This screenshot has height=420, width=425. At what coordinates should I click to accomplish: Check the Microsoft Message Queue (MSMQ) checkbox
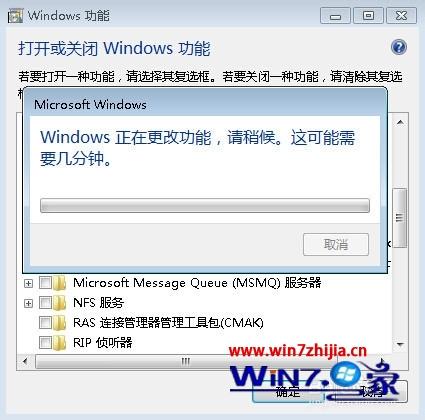45,283
